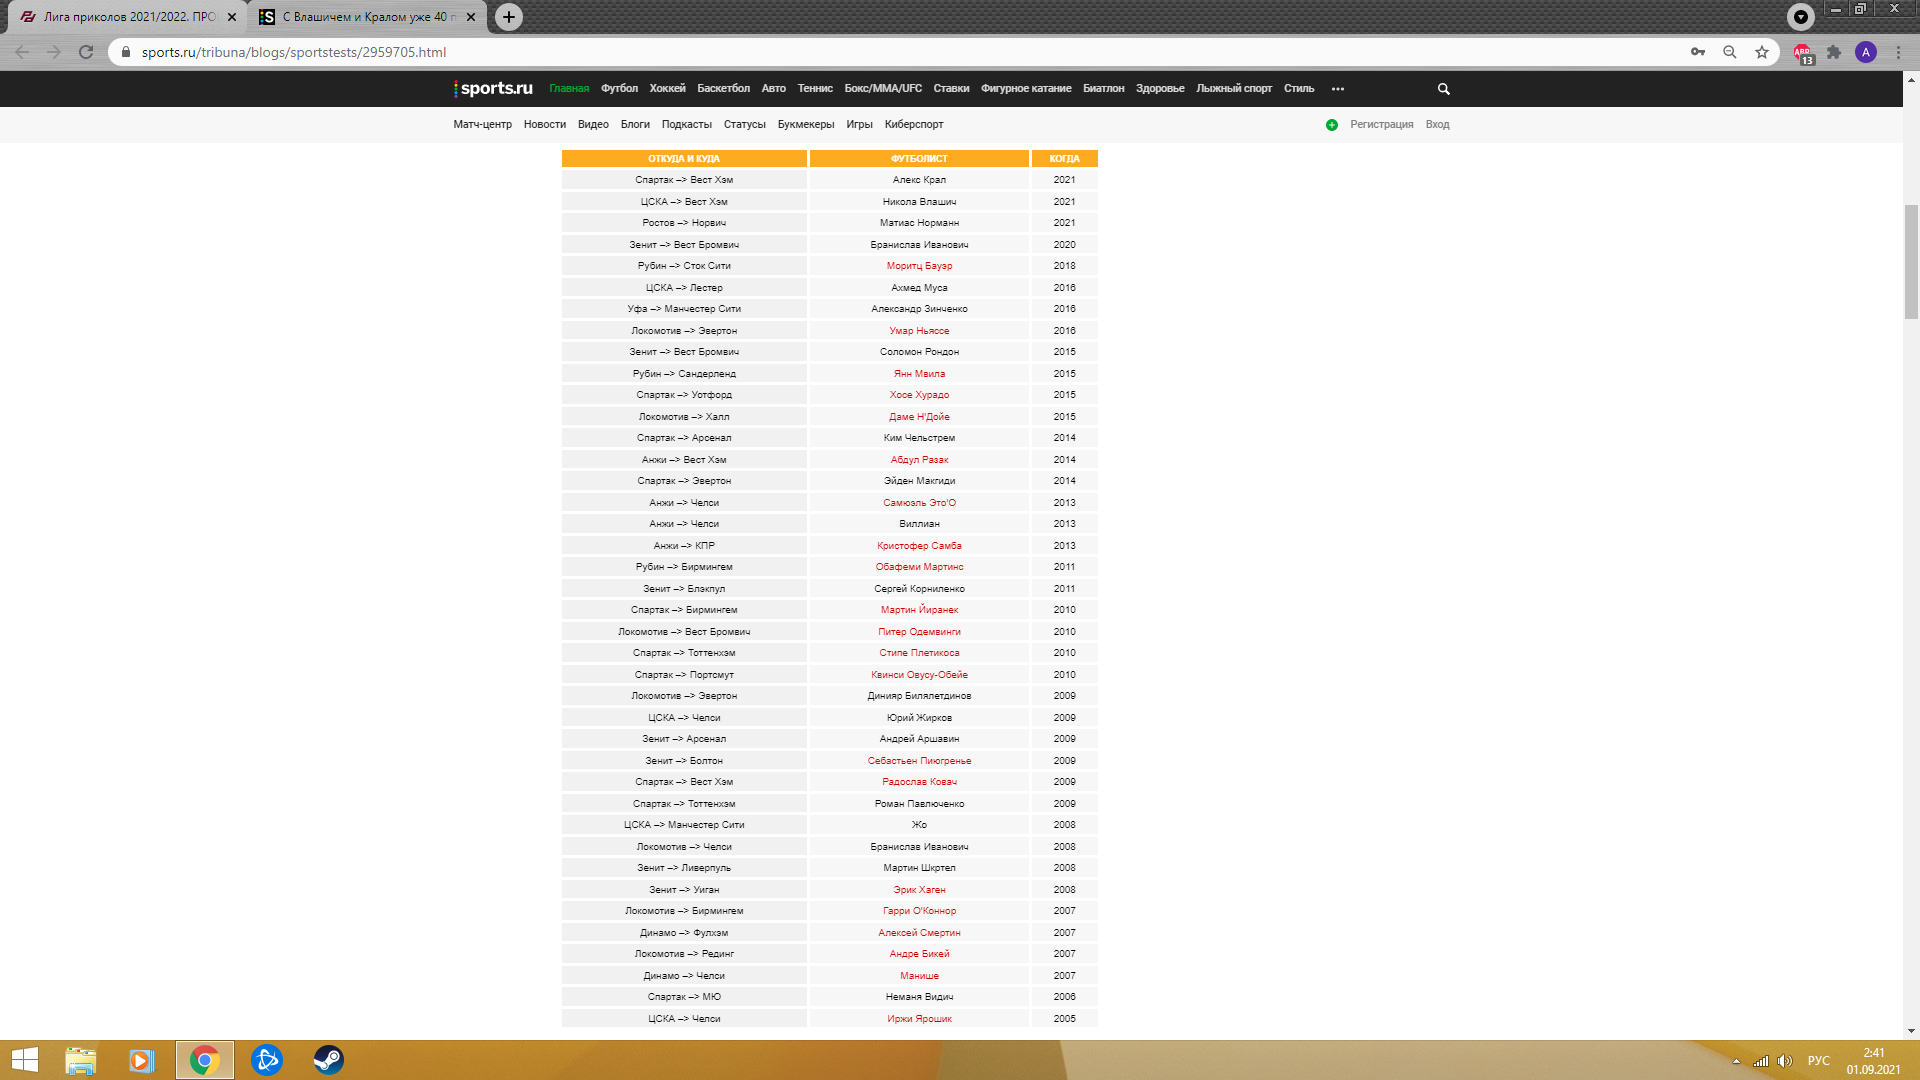Click the Регистрация link
Viewport: 1920px width, 1080px height.
tap(1381, 125)
